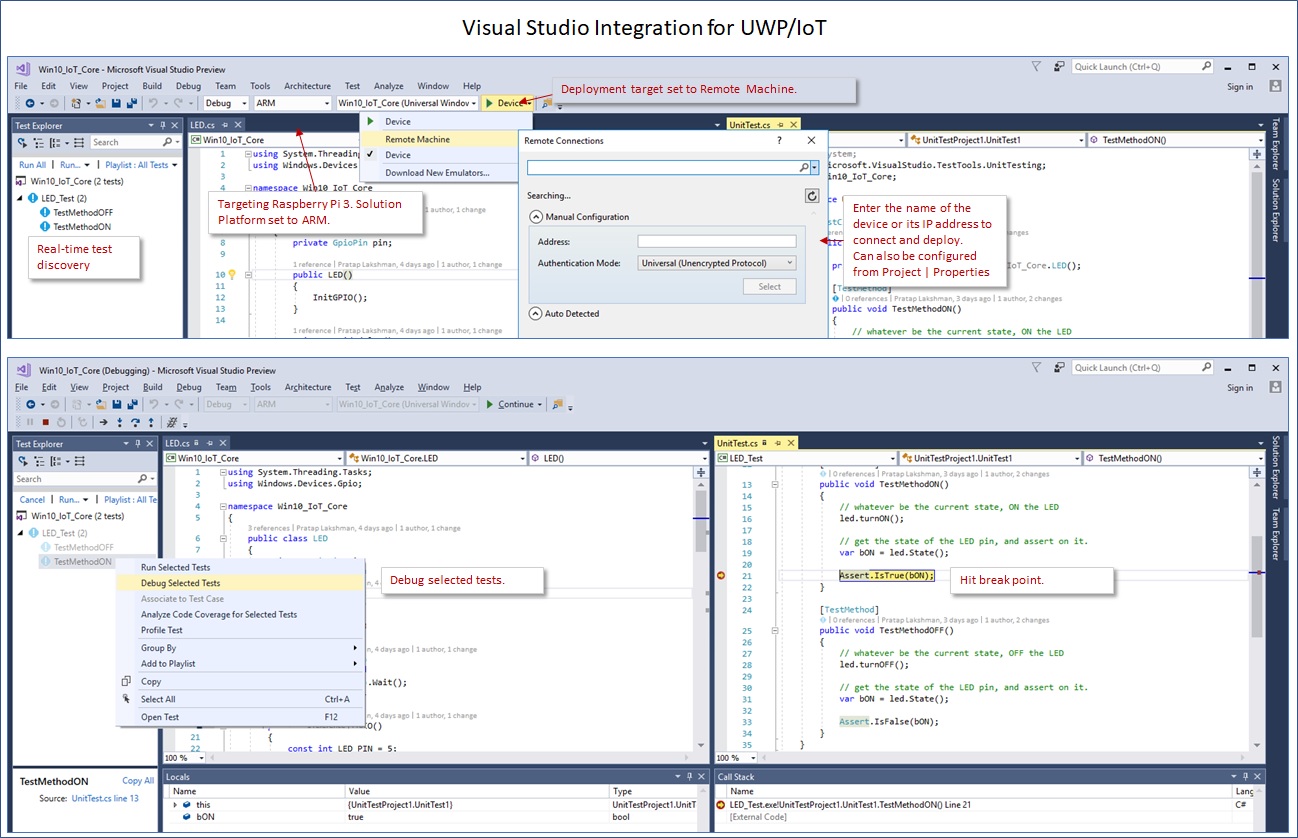Screen dimensions: 1298x838
Task: Click the Select button in Remote Connections
Action: [769, 286]
